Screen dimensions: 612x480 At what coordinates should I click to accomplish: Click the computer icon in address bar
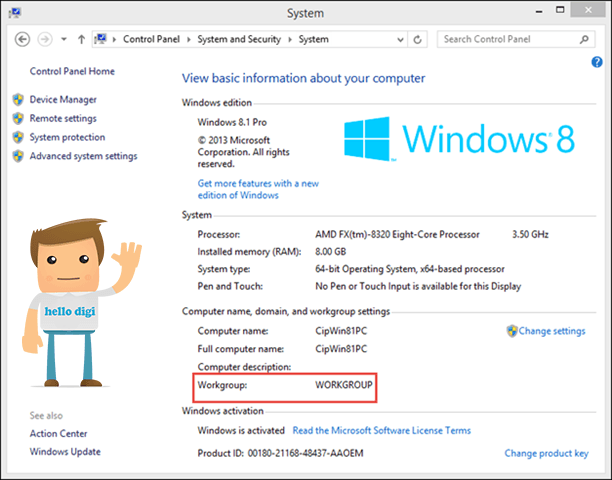click(x=101, y=39)
